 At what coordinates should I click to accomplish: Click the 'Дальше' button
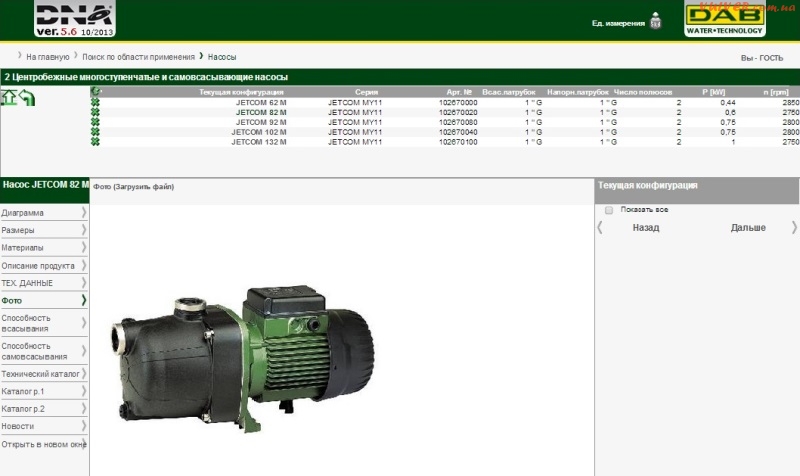748,228
